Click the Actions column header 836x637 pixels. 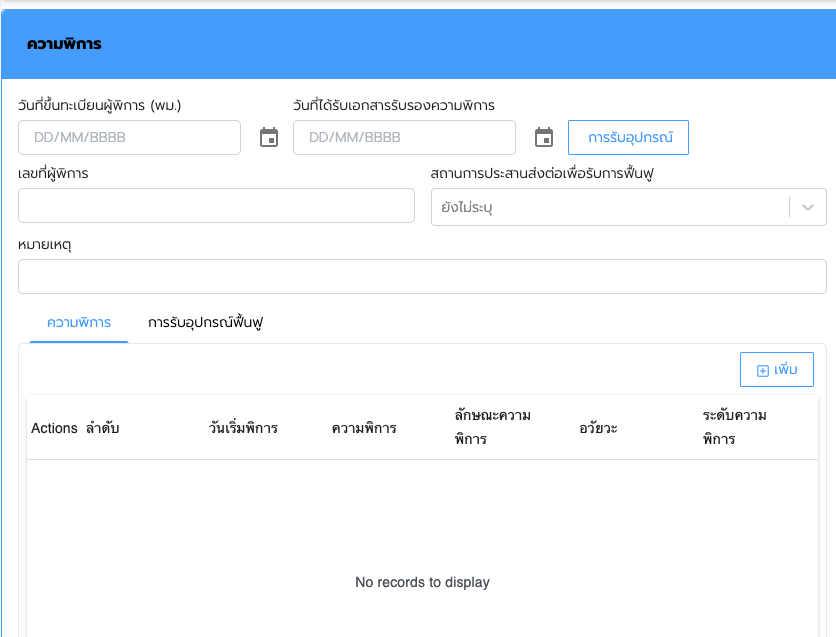point(54,428)
